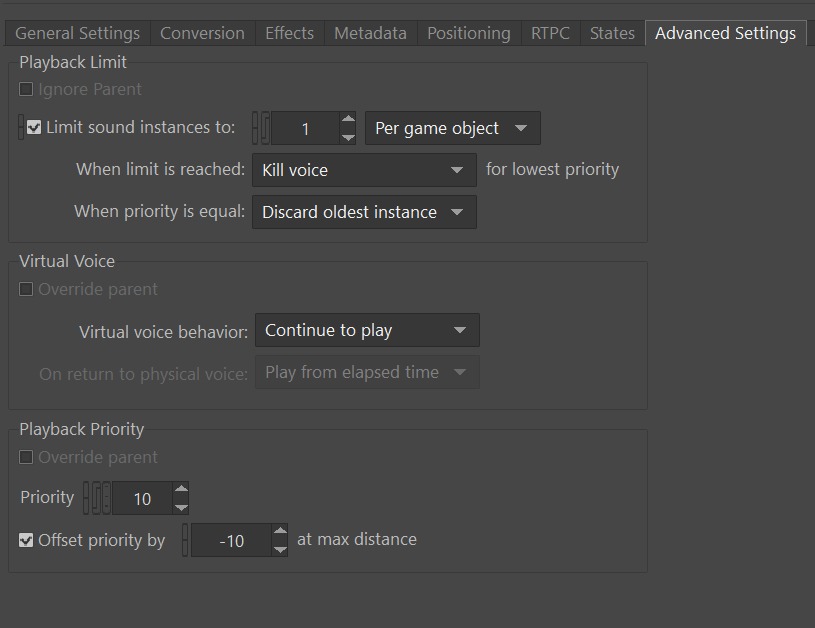Uncheck Limit sound instances to checkbox
Image resolution: width=815 pixels, height=628 pixels.
(x=34, y=127)
